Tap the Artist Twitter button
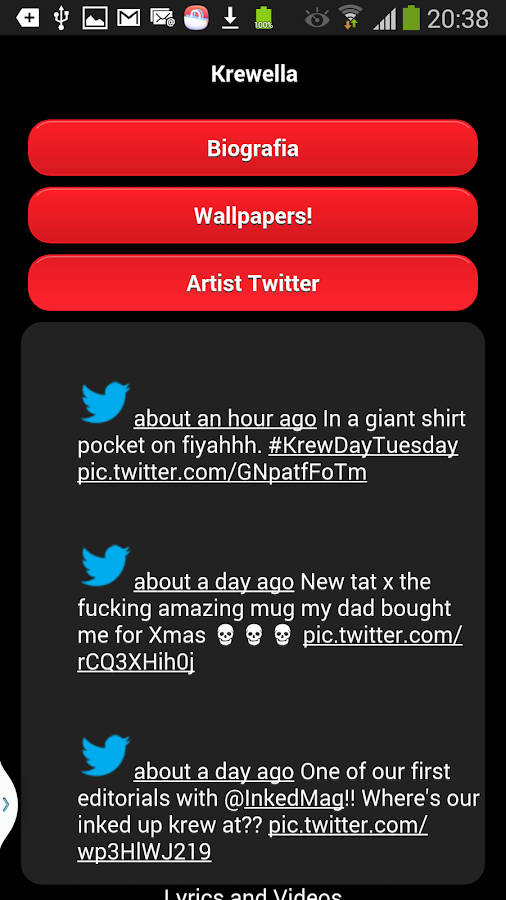This screenshot has height=900, width=506. [253, 283]
